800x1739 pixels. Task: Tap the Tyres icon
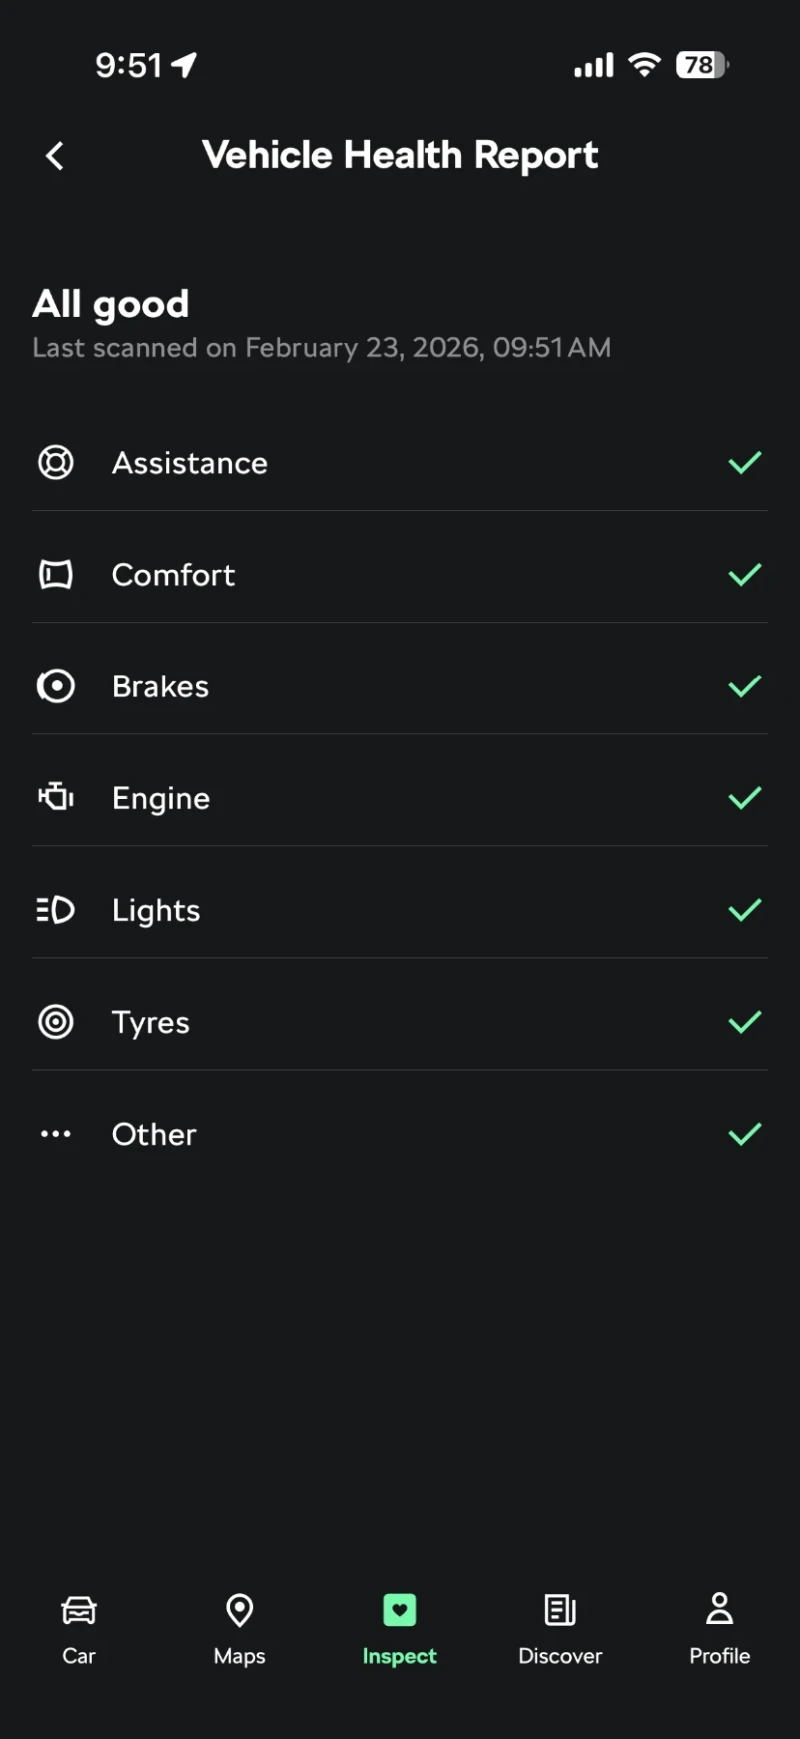56,1022
